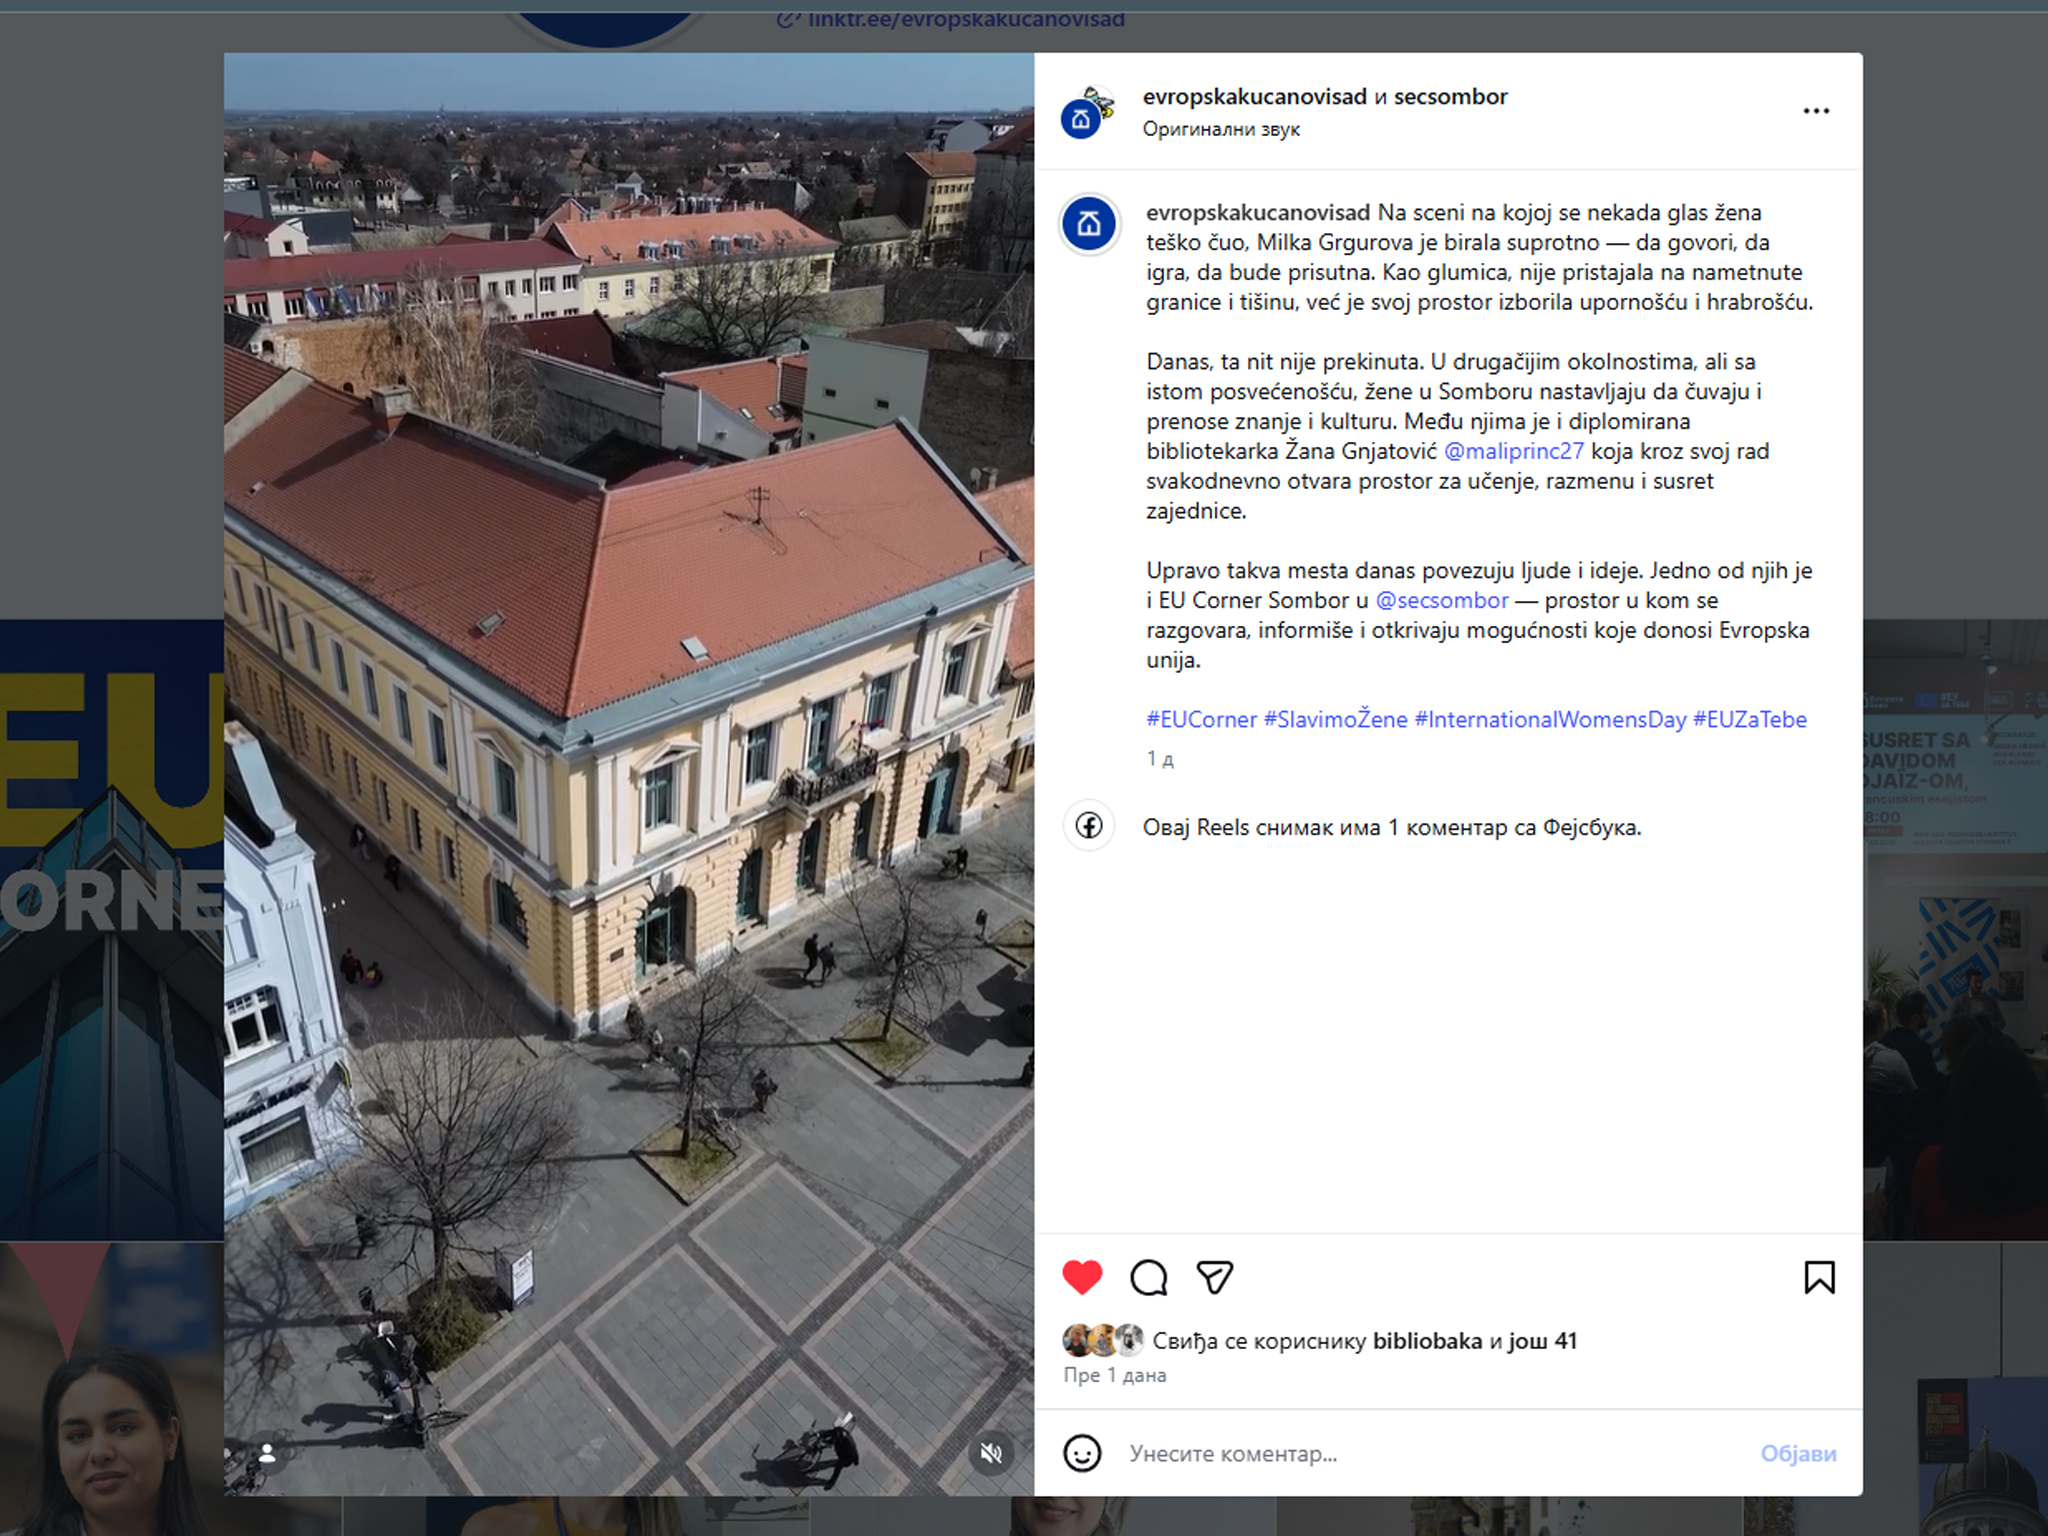Open hashtag #EUCorner
This screenshot has height=1536, width=2048.
[x=1201, y=719]
